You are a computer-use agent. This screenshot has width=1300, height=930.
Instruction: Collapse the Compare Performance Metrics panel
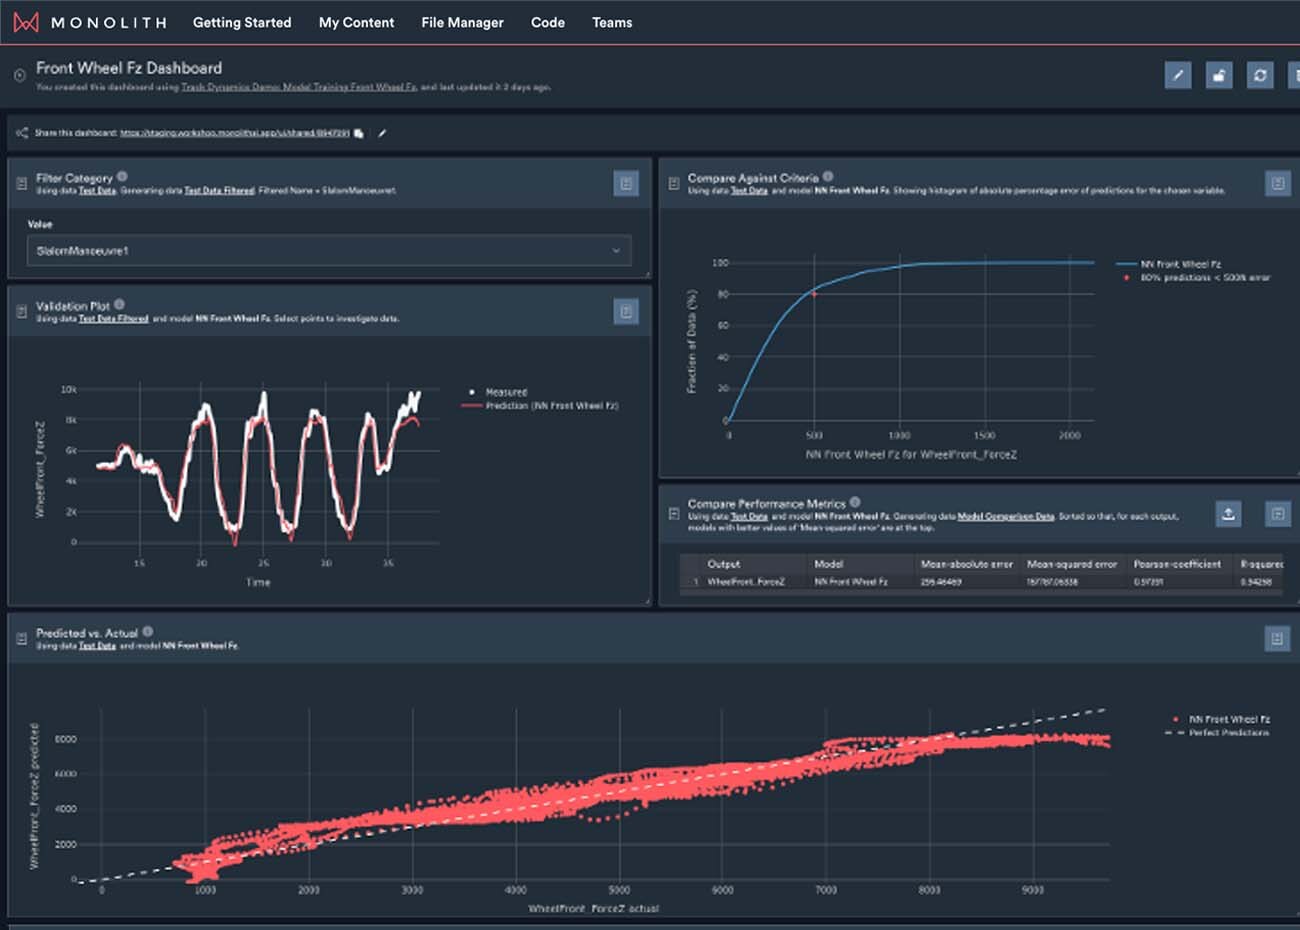tap(673, 513)
